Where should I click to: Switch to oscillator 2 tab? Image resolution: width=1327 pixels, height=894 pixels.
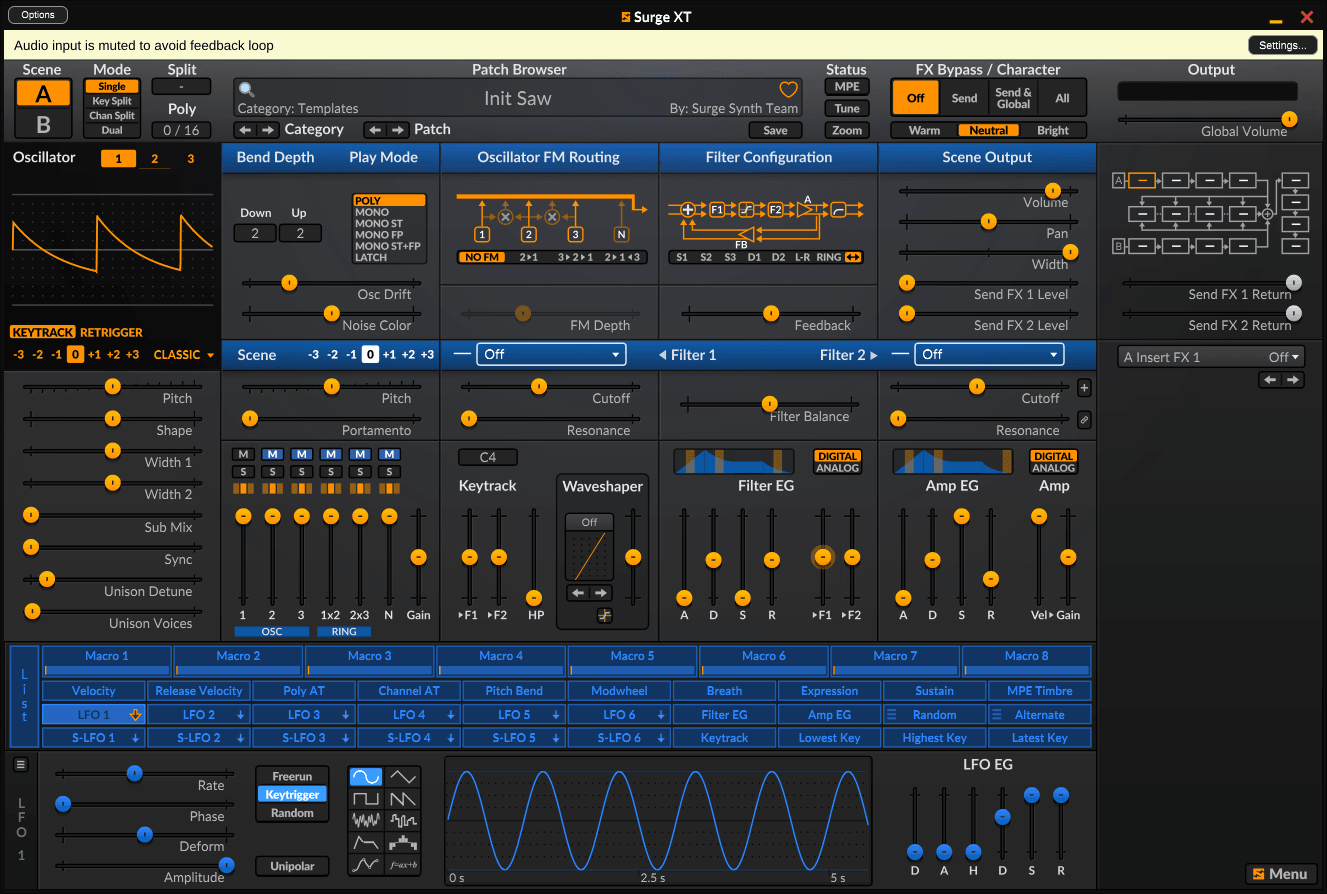point(154,159)
